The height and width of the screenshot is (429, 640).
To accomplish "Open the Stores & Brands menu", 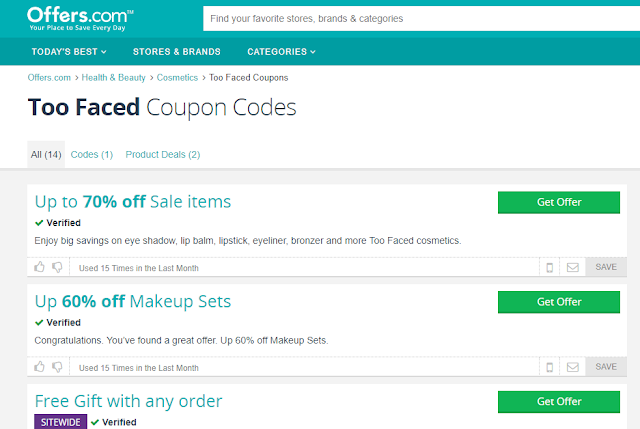I will 176,51.
